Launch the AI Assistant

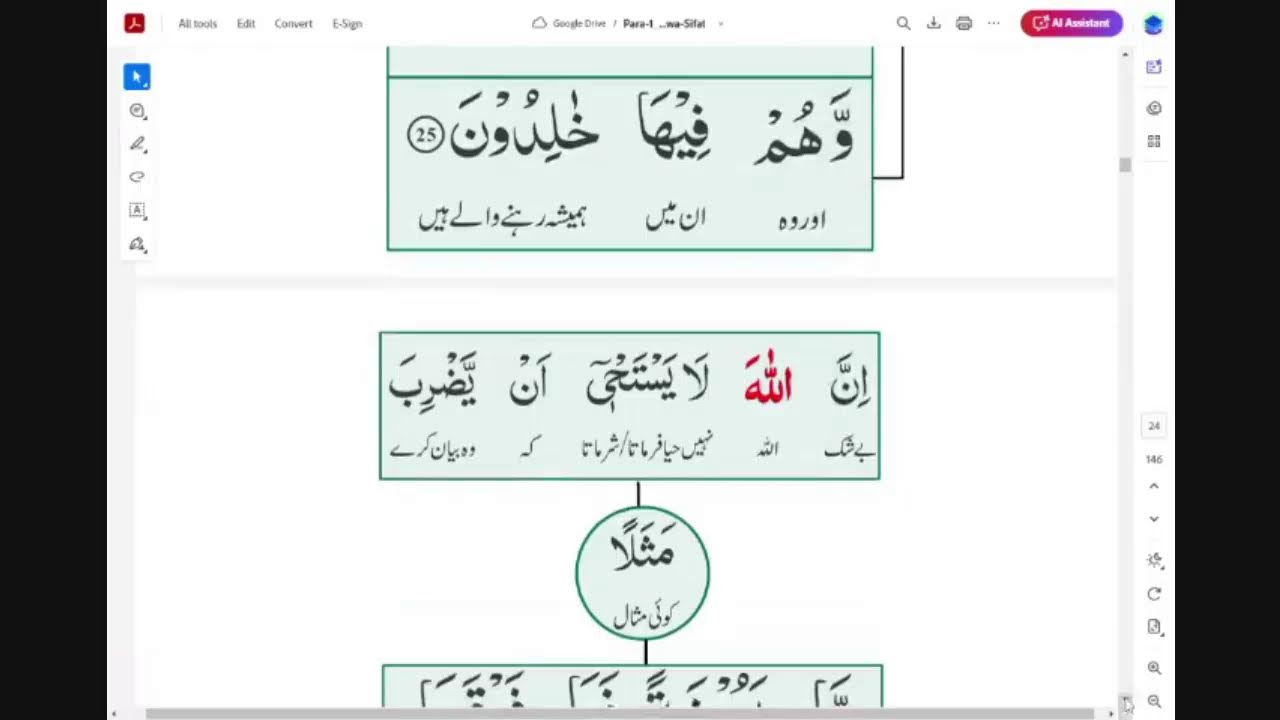click(x=1071, y=23)
